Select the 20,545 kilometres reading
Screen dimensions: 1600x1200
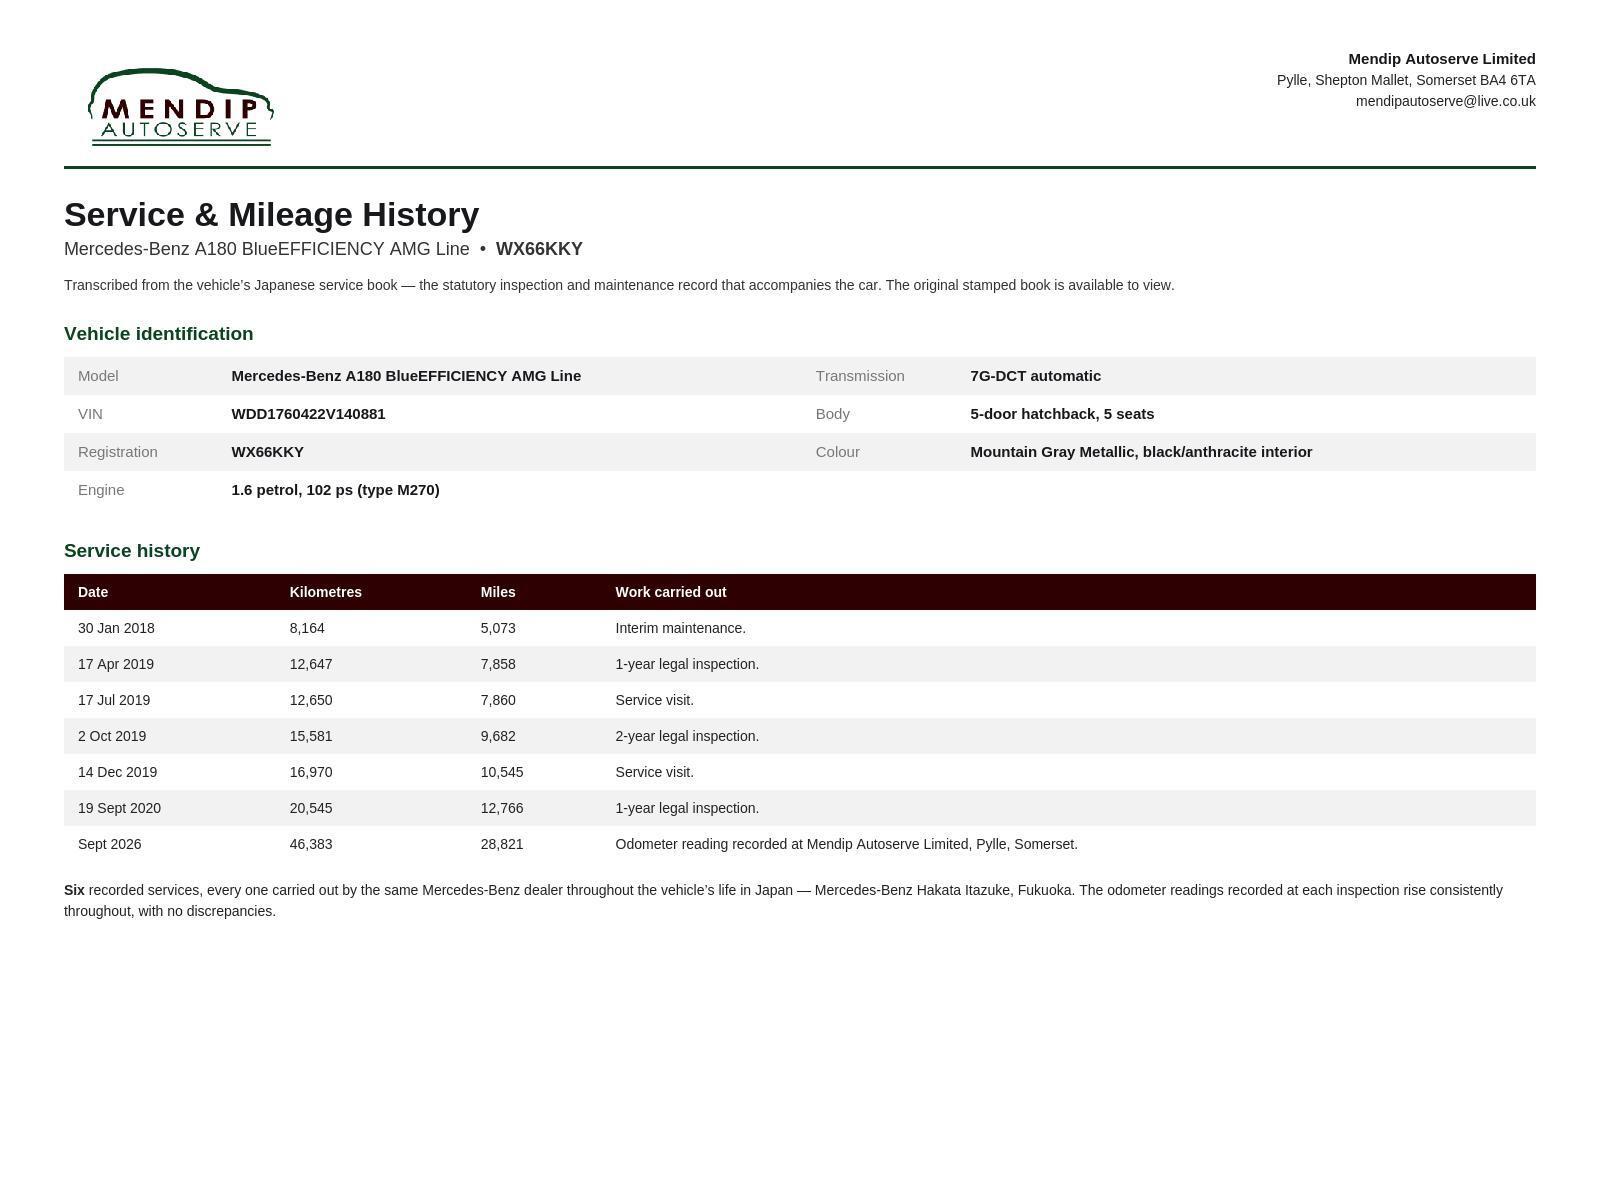[x=311, y=808]
